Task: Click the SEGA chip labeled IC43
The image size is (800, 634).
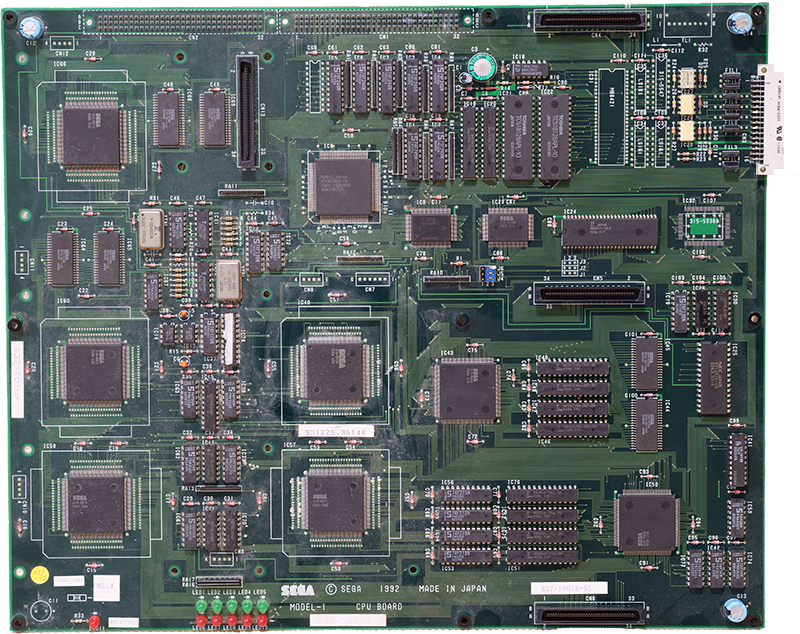Action: pyautogui.click(x=467, y=390)
